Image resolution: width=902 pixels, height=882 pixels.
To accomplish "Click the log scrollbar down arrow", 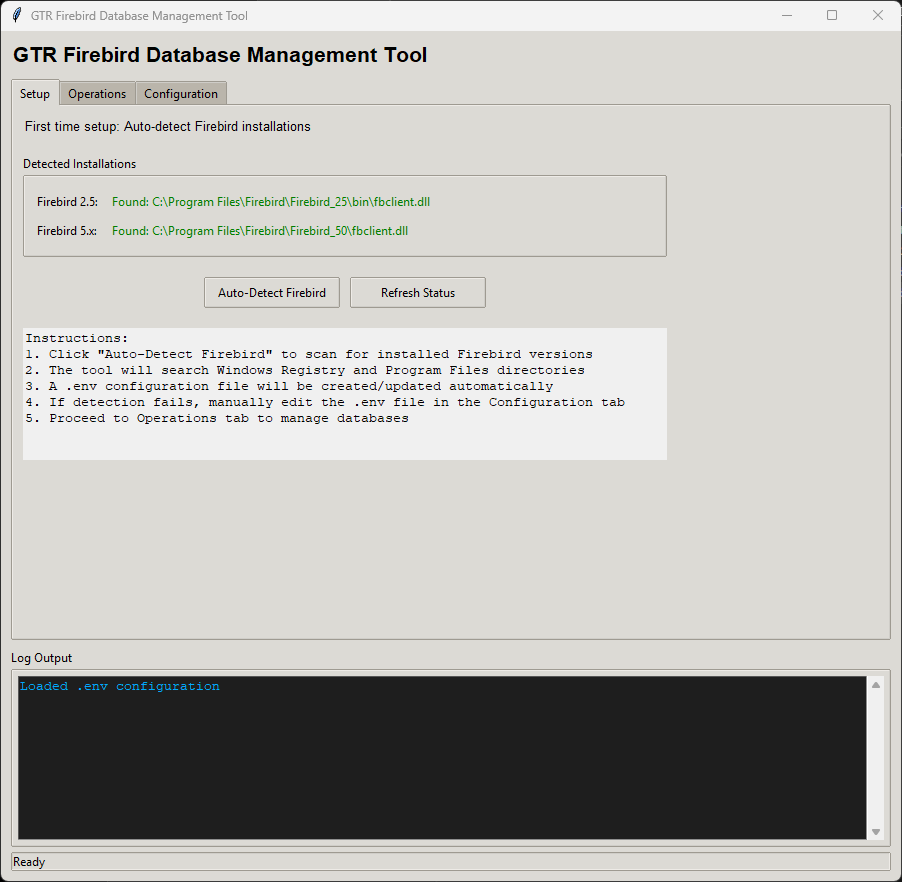I will [876, 831].
